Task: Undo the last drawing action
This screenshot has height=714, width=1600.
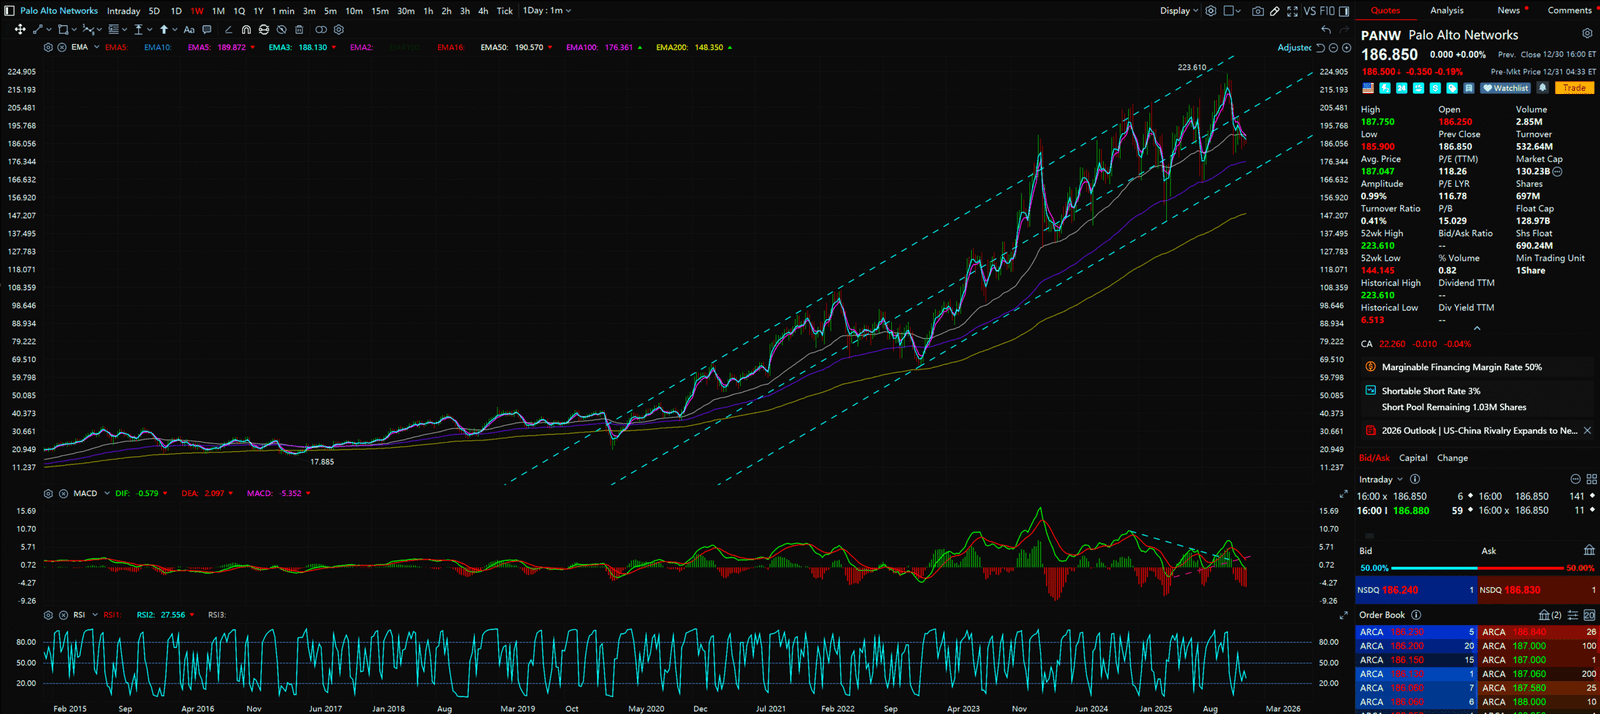Action: pyautogui.click(x=1326, y=30)
